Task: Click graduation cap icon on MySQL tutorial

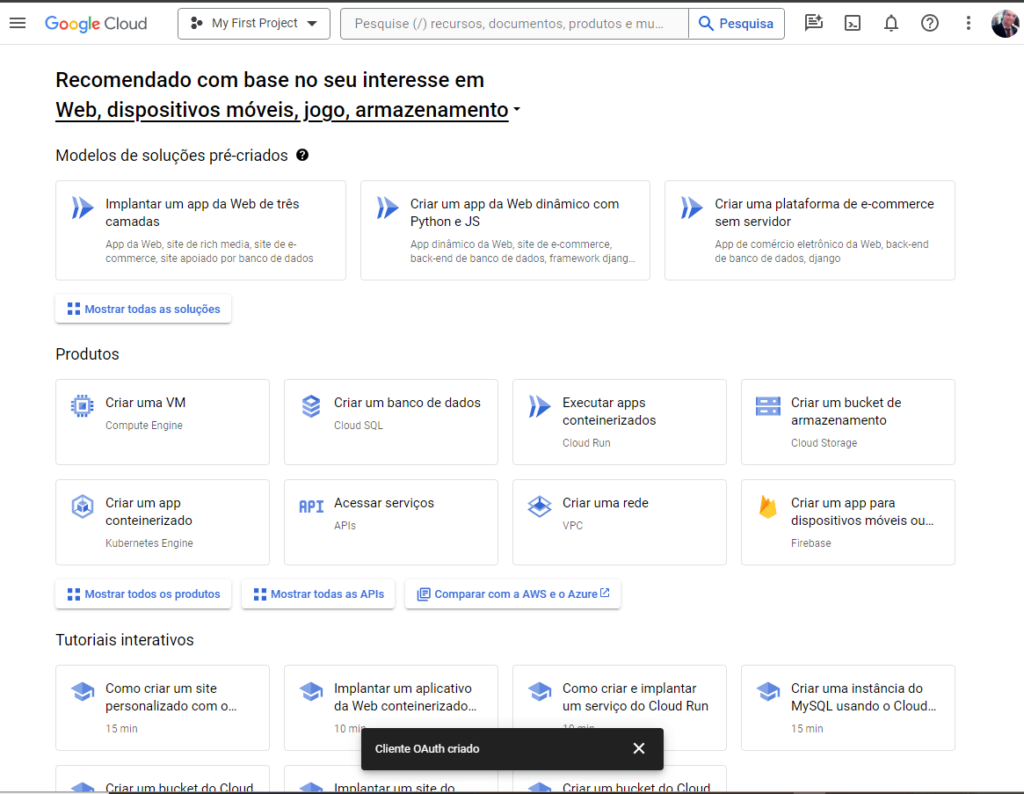Action: click(x=768, y=691)
